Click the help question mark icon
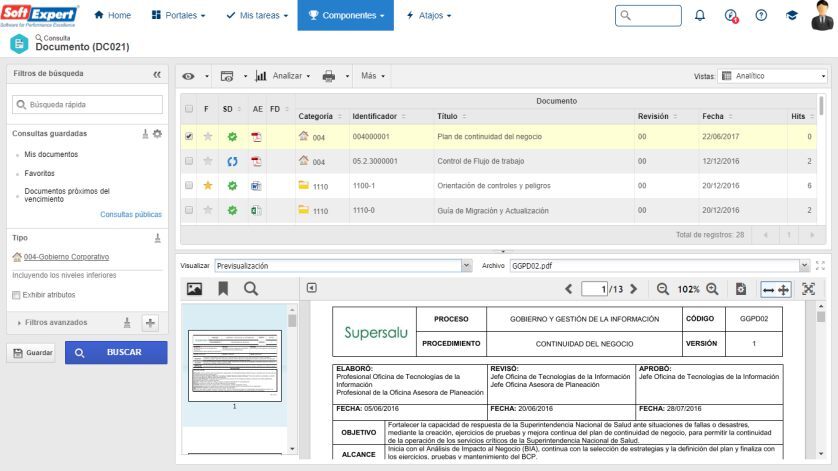This screenshot has width=838, height=471. pos(761,16)
